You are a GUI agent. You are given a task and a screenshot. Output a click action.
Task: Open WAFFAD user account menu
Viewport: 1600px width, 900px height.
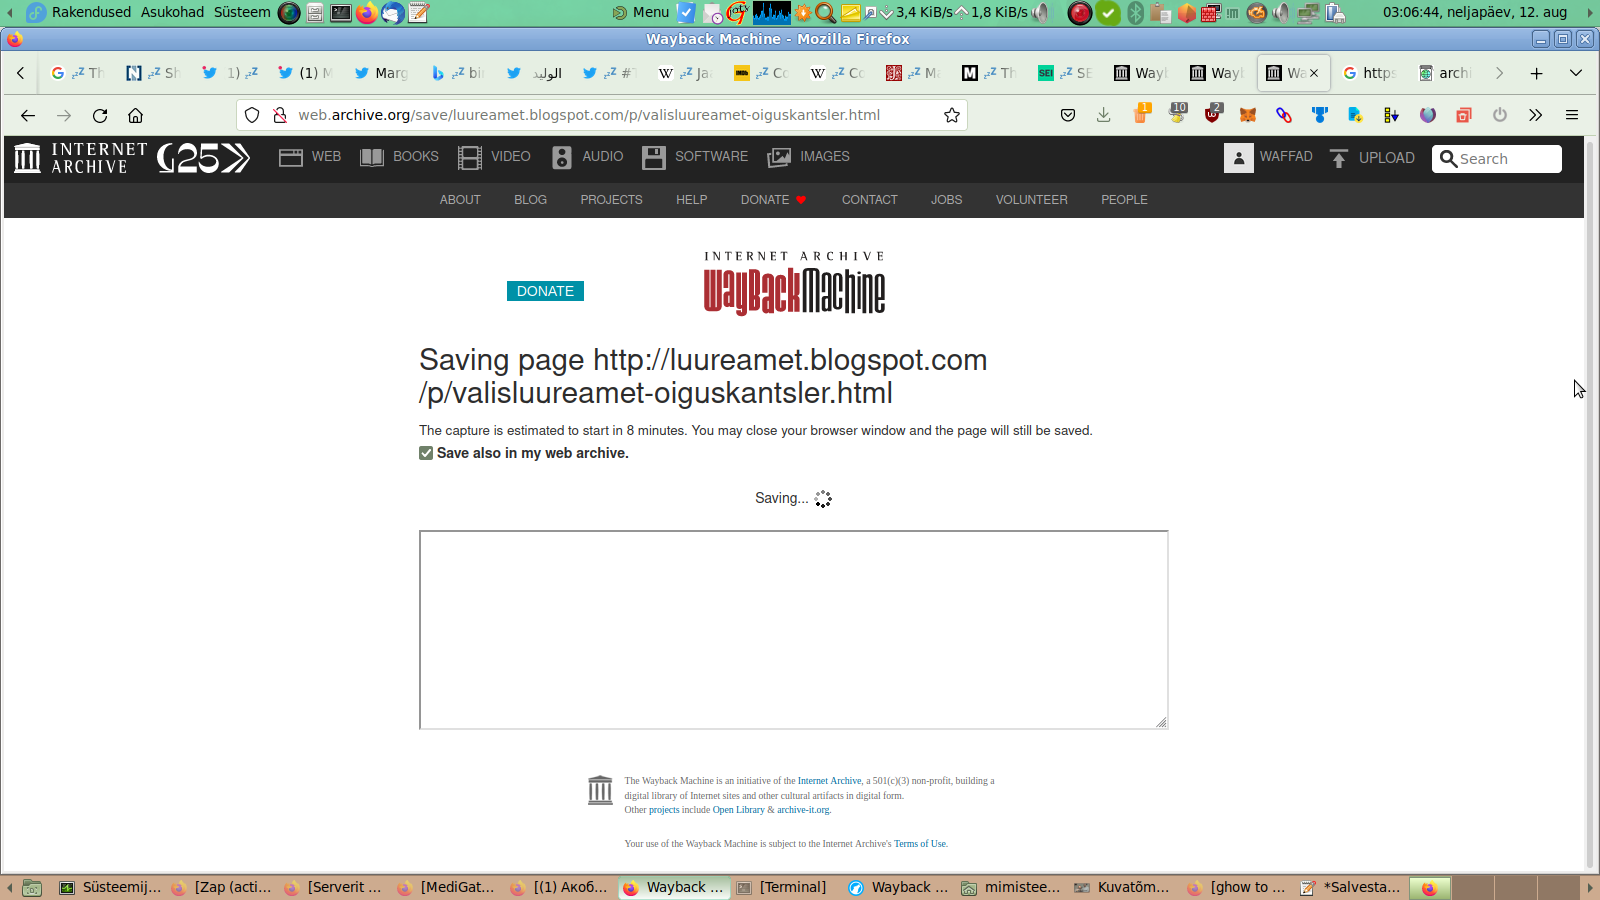point(1268,158)
